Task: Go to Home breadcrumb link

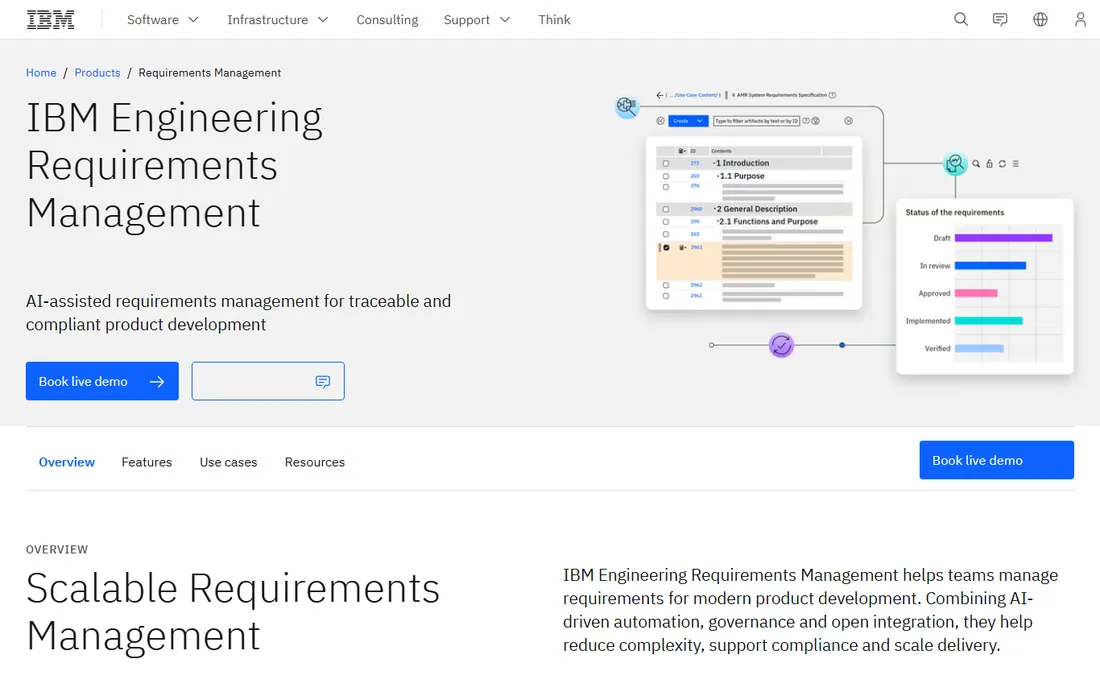Action: point(41,73)
